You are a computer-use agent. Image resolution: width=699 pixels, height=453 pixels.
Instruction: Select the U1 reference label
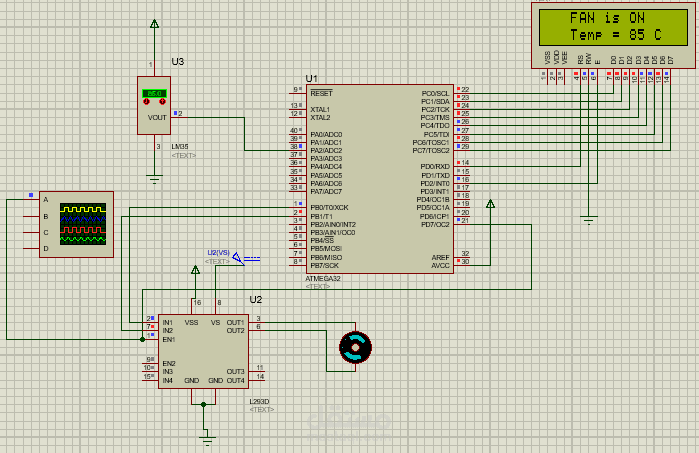[x=311, y=78]
